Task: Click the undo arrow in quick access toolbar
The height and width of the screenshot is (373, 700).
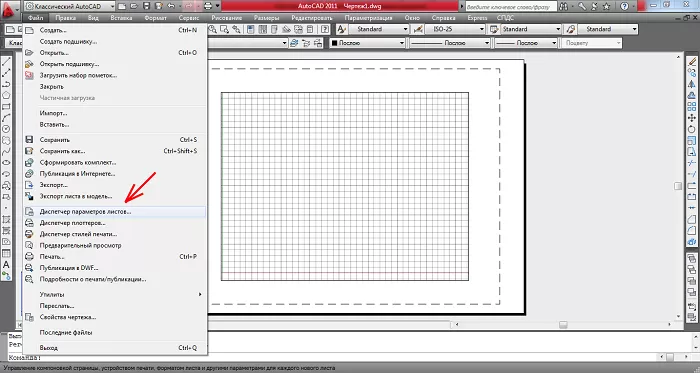Action: pos(171,6)
